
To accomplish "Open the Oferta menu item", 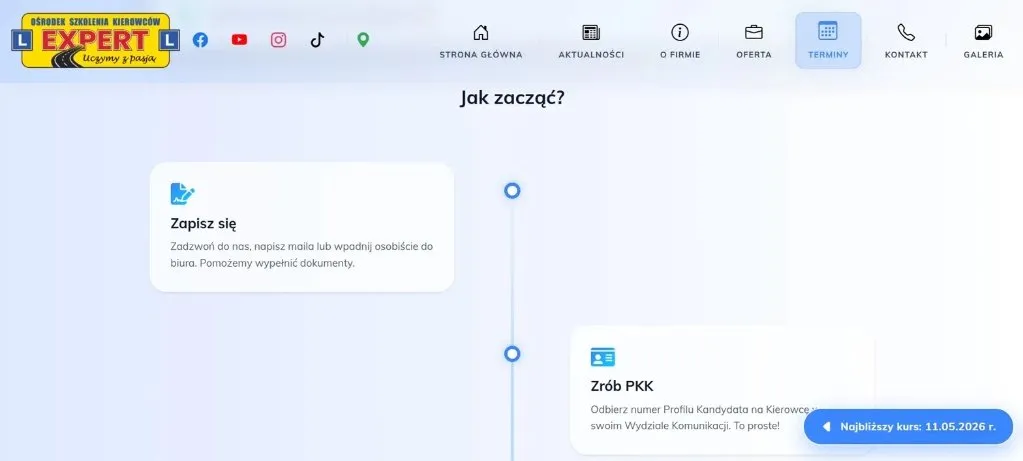I will tap(754, 41).
